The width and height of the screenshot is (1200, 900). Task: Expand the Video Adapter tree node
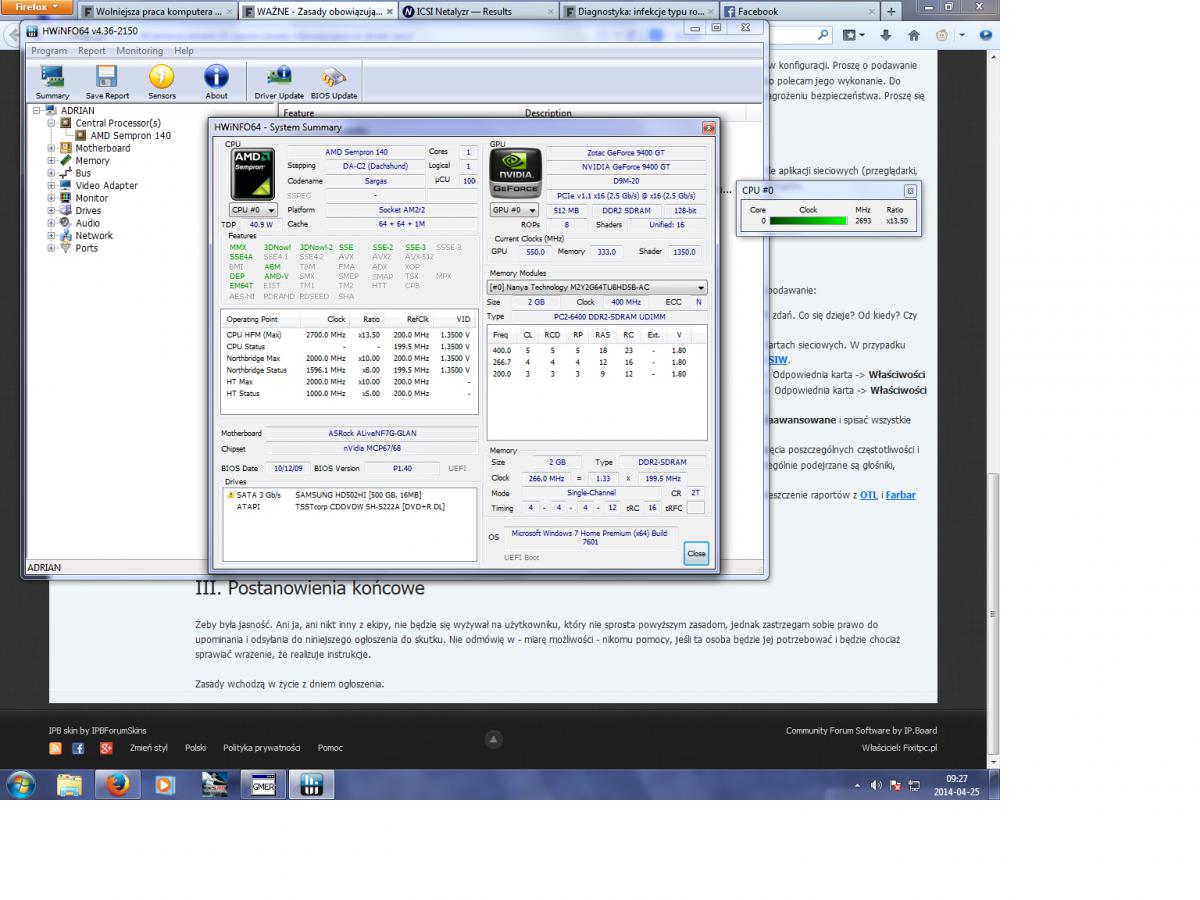pyautogui.click(x=52, y=185)
